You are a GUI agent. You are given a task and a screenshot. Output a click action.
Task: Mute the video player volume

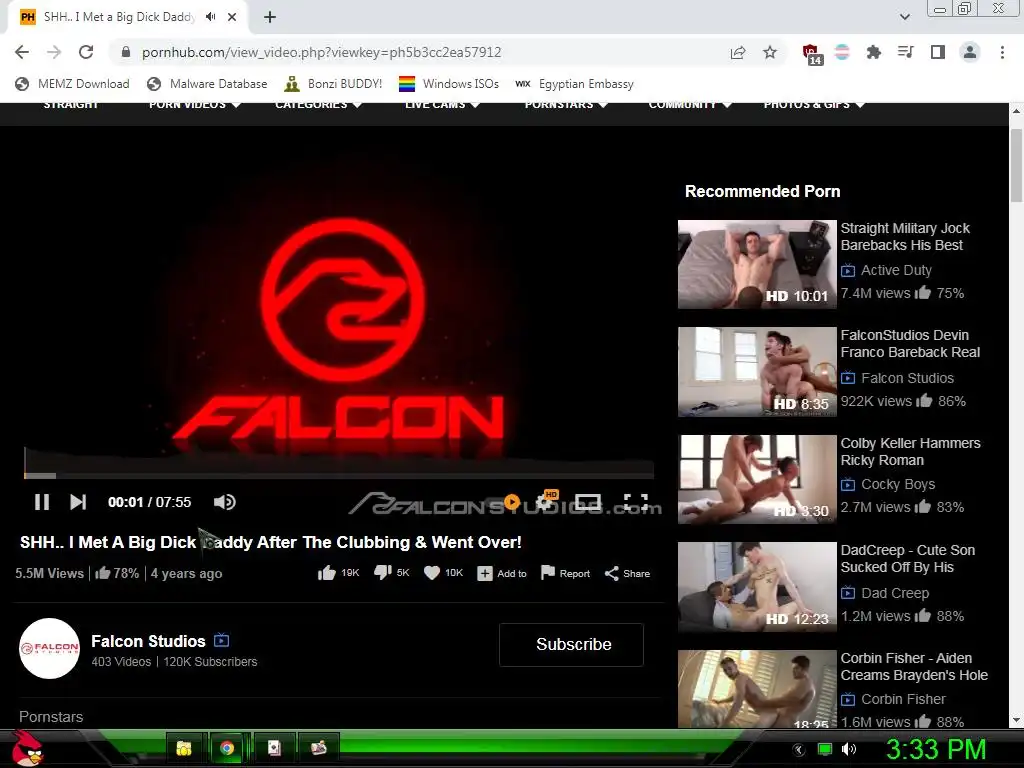coord(225,502)
